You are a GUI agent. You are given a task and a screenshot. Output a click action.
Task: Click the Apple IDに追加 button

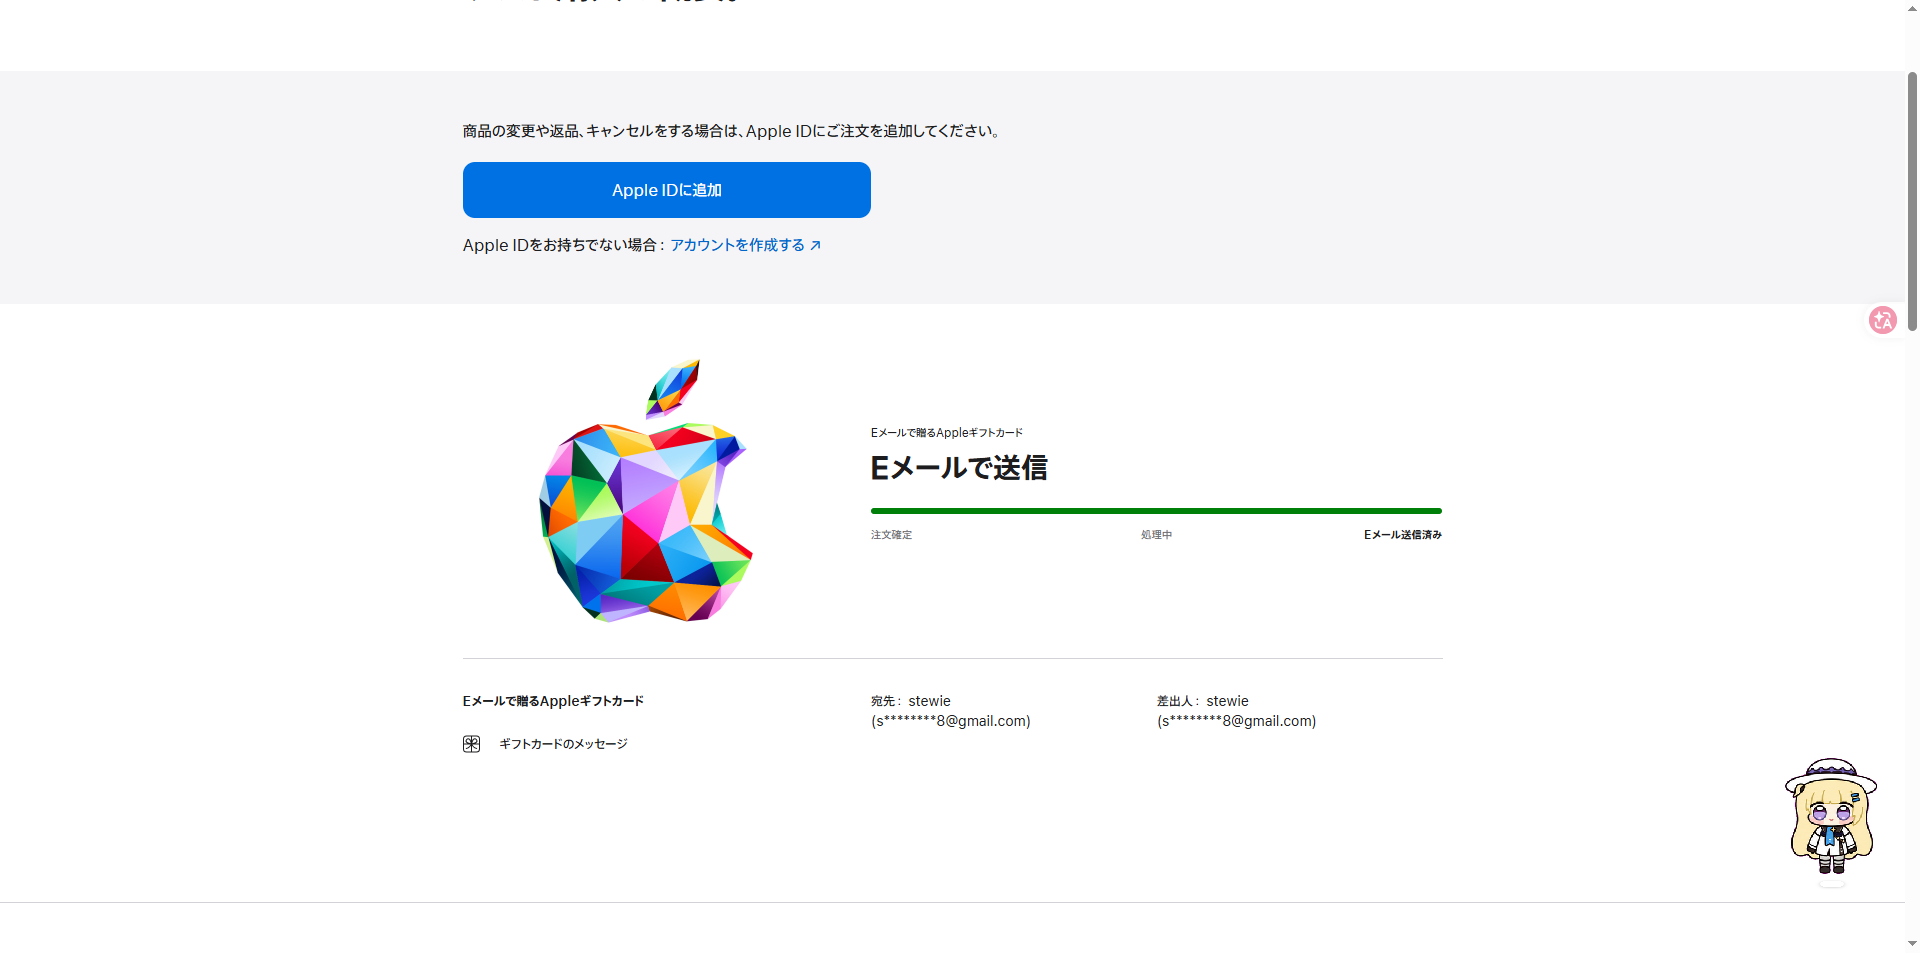666,190
